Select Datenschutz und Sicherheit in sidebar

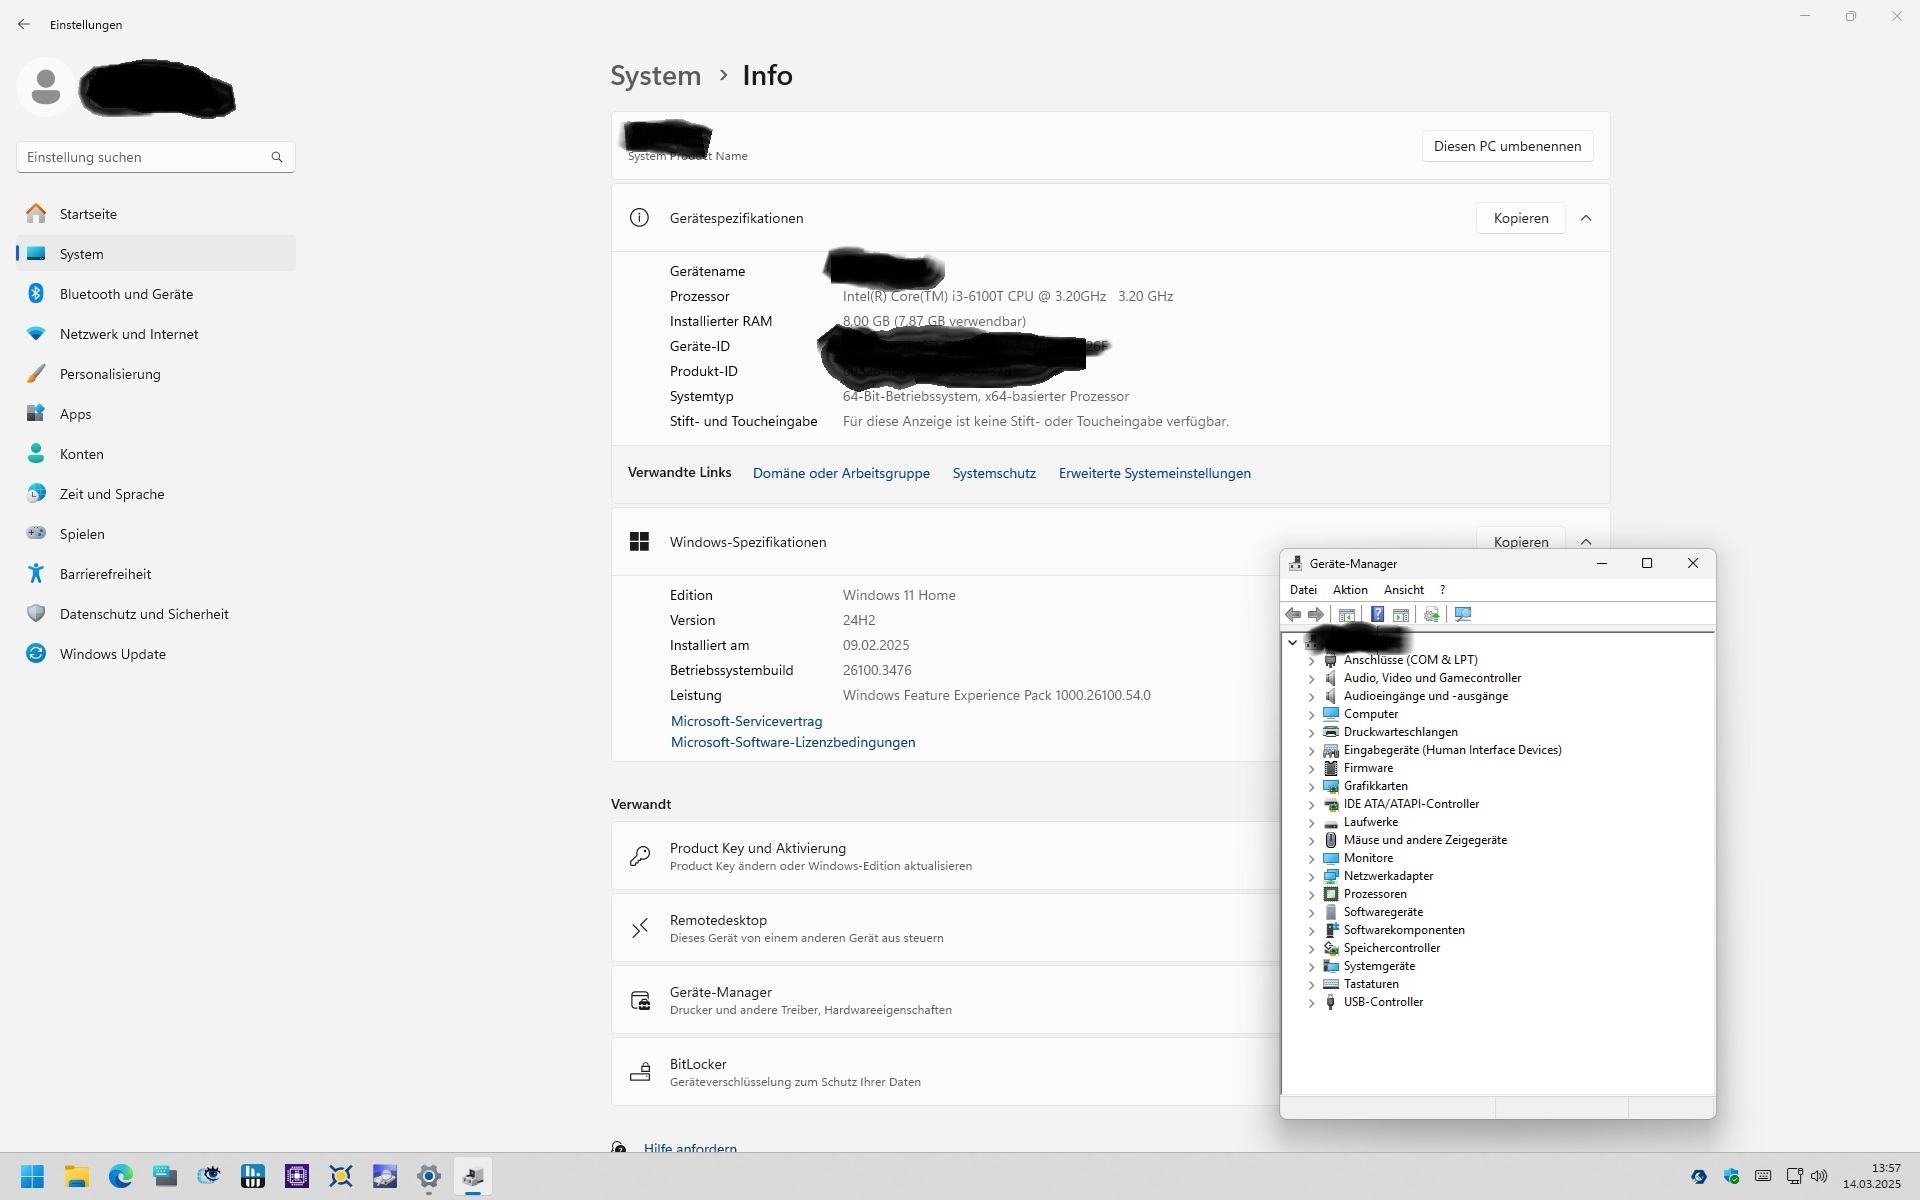tap(156, 614)
